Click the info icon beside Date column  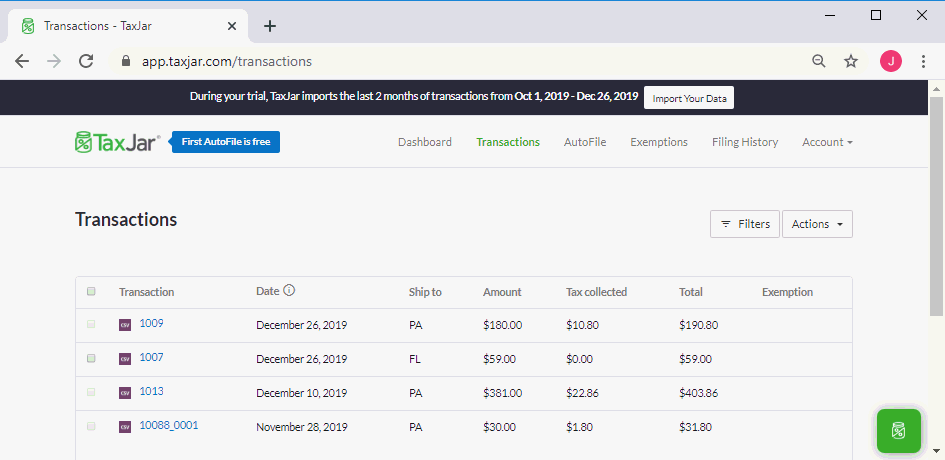pyautogui.click(x=289, y=291)
